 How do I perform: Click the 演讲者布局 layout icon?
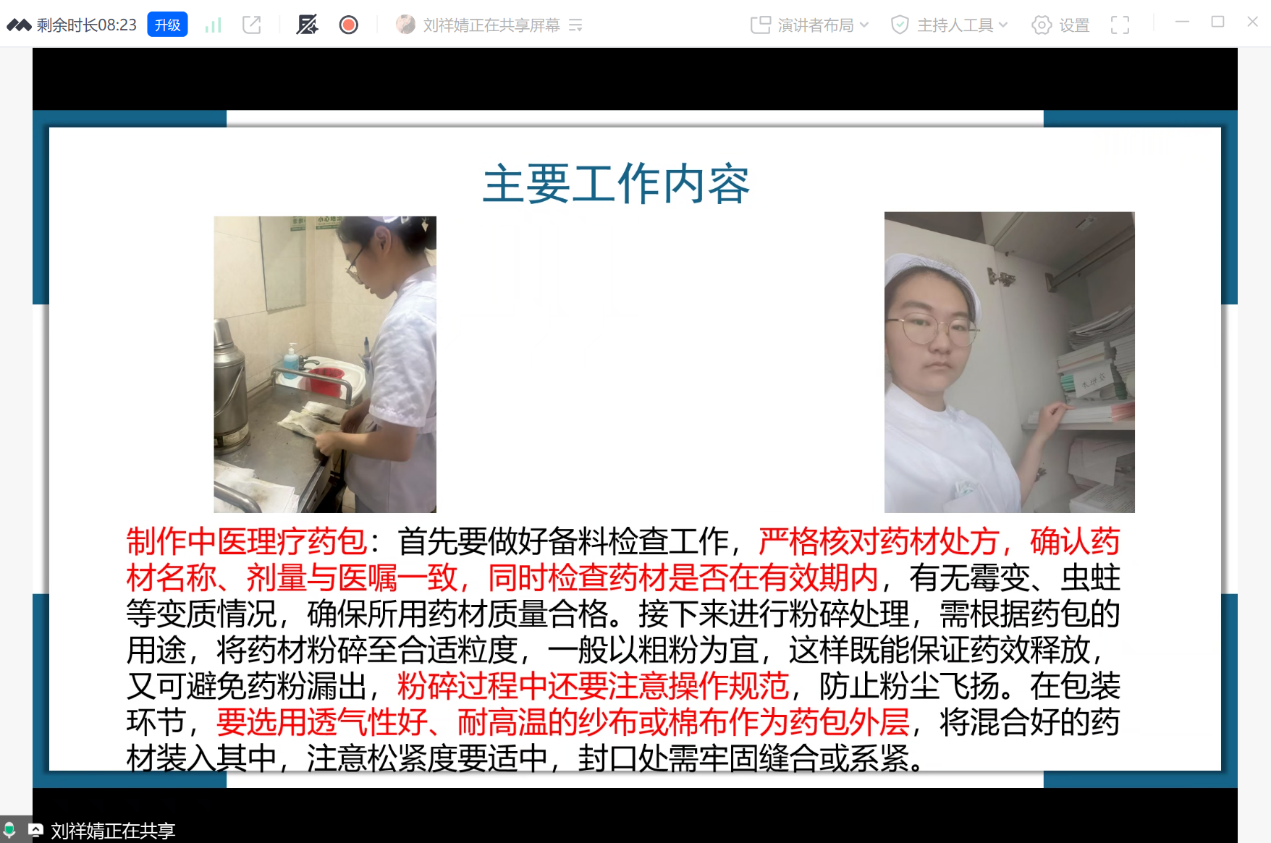pyautogui.click(x=761, y=25)
